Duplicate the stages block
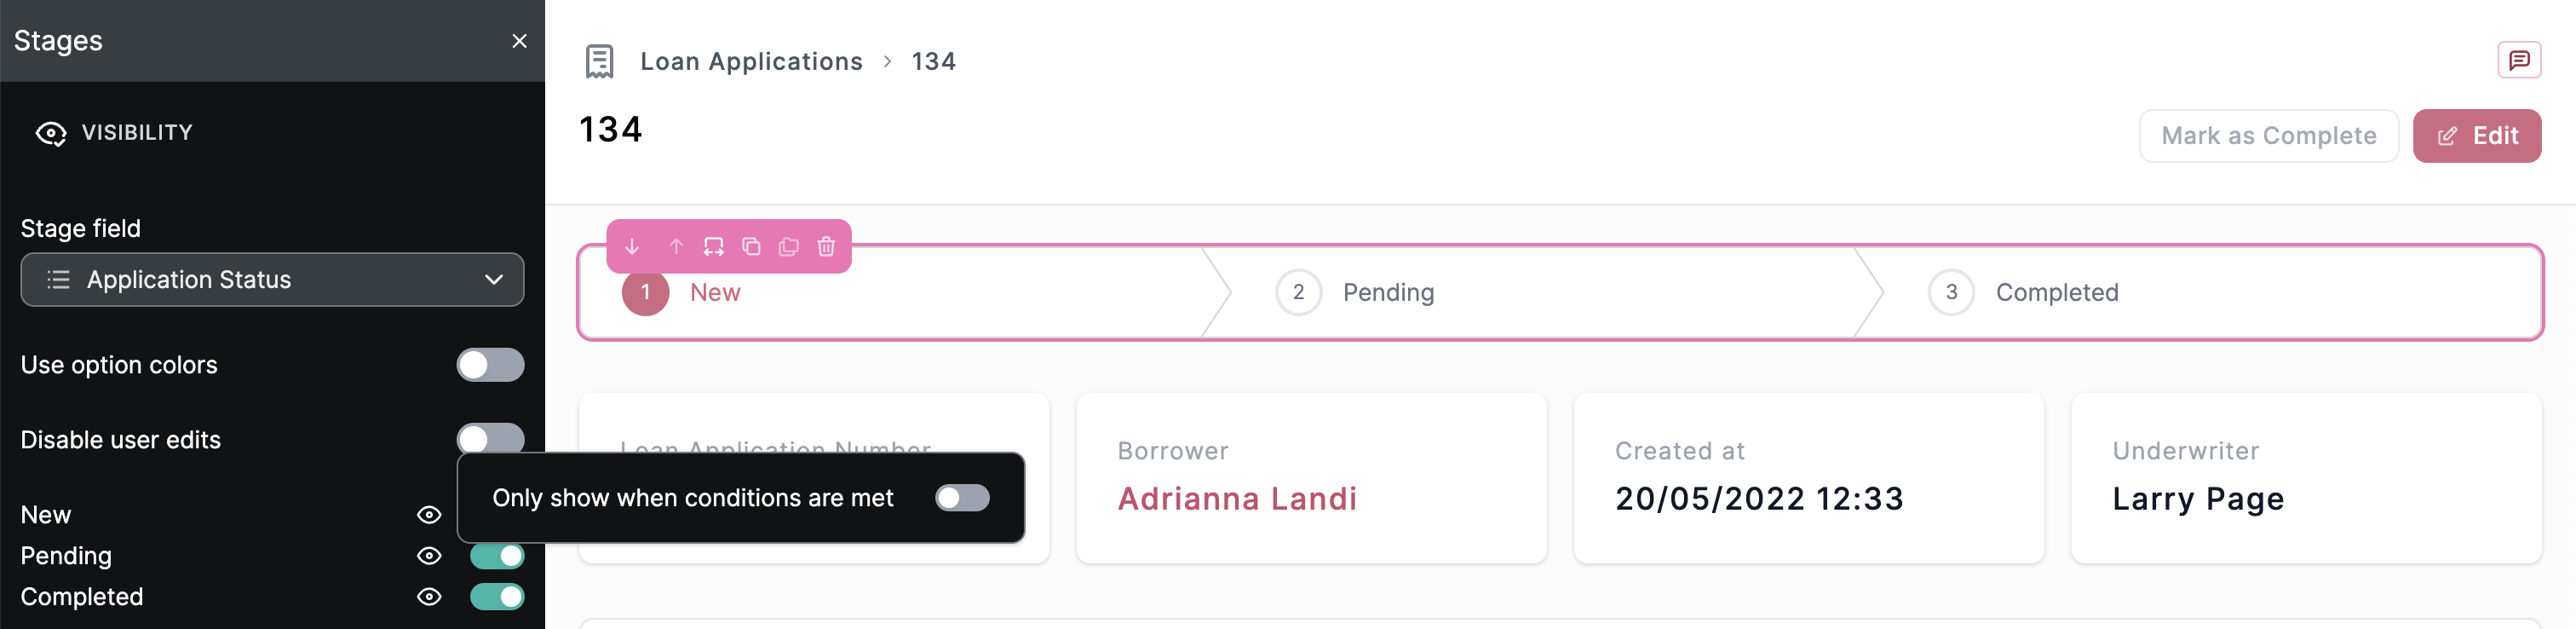 (751, 246)
